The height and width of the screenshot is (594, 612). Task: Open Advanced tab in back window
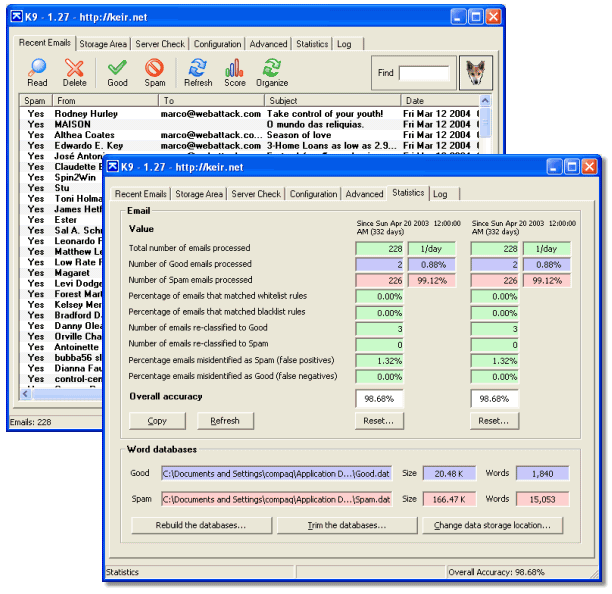point(268,44)
